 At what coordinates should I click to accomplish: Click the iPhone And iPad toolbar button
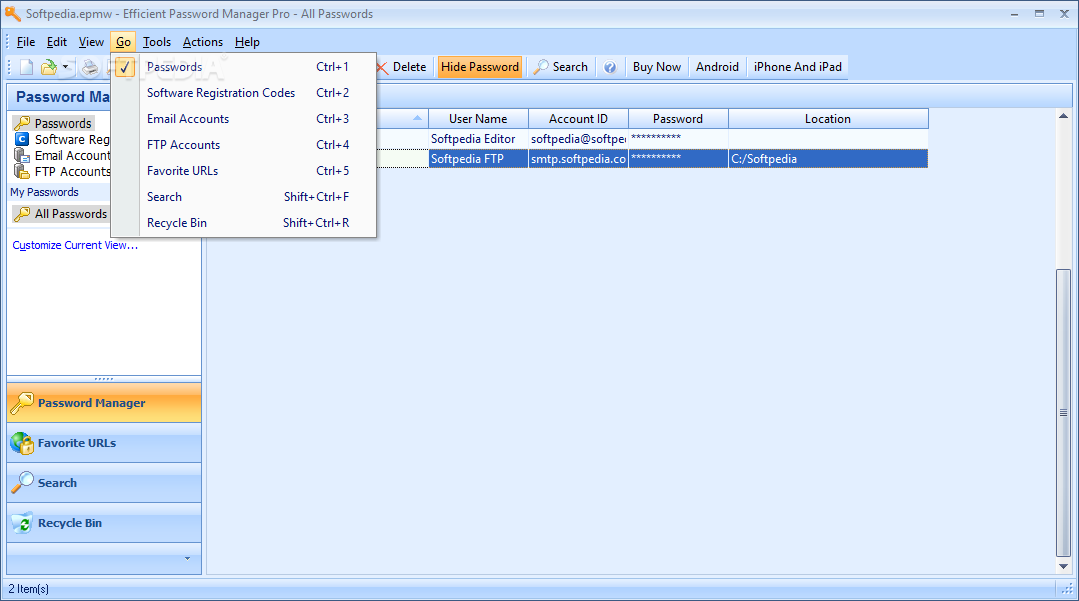[x=798, y=67]
